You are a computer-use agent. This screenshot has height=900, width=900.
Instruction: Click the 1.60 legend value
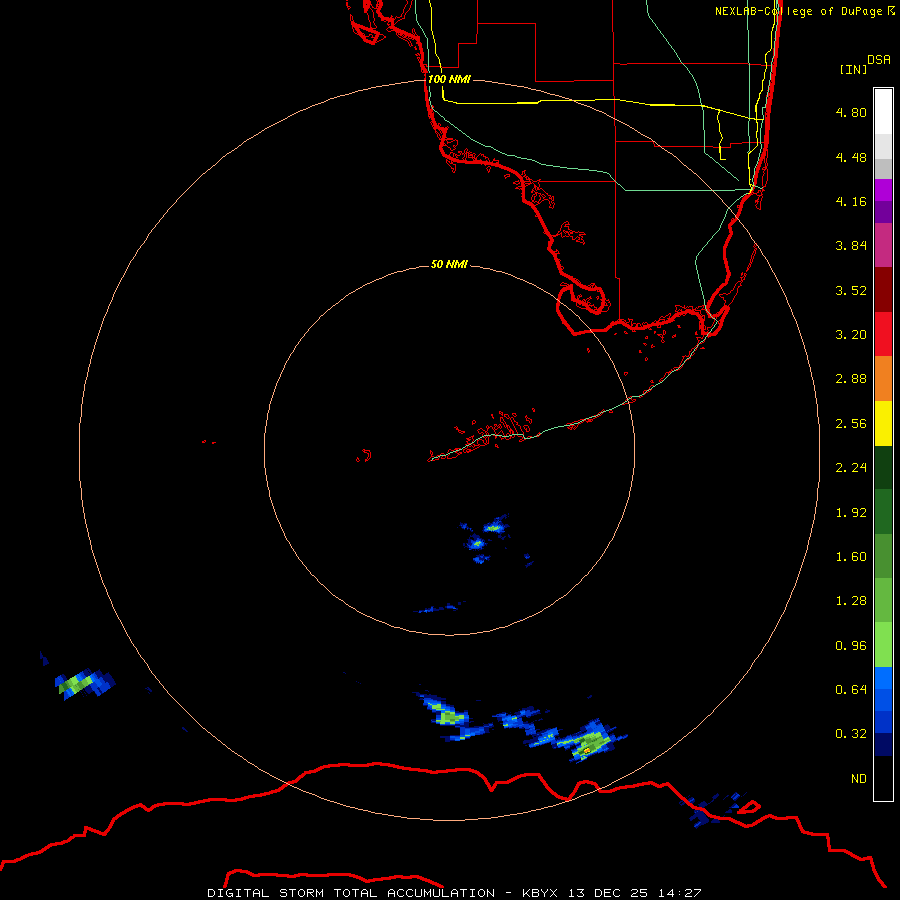(851, 557)
